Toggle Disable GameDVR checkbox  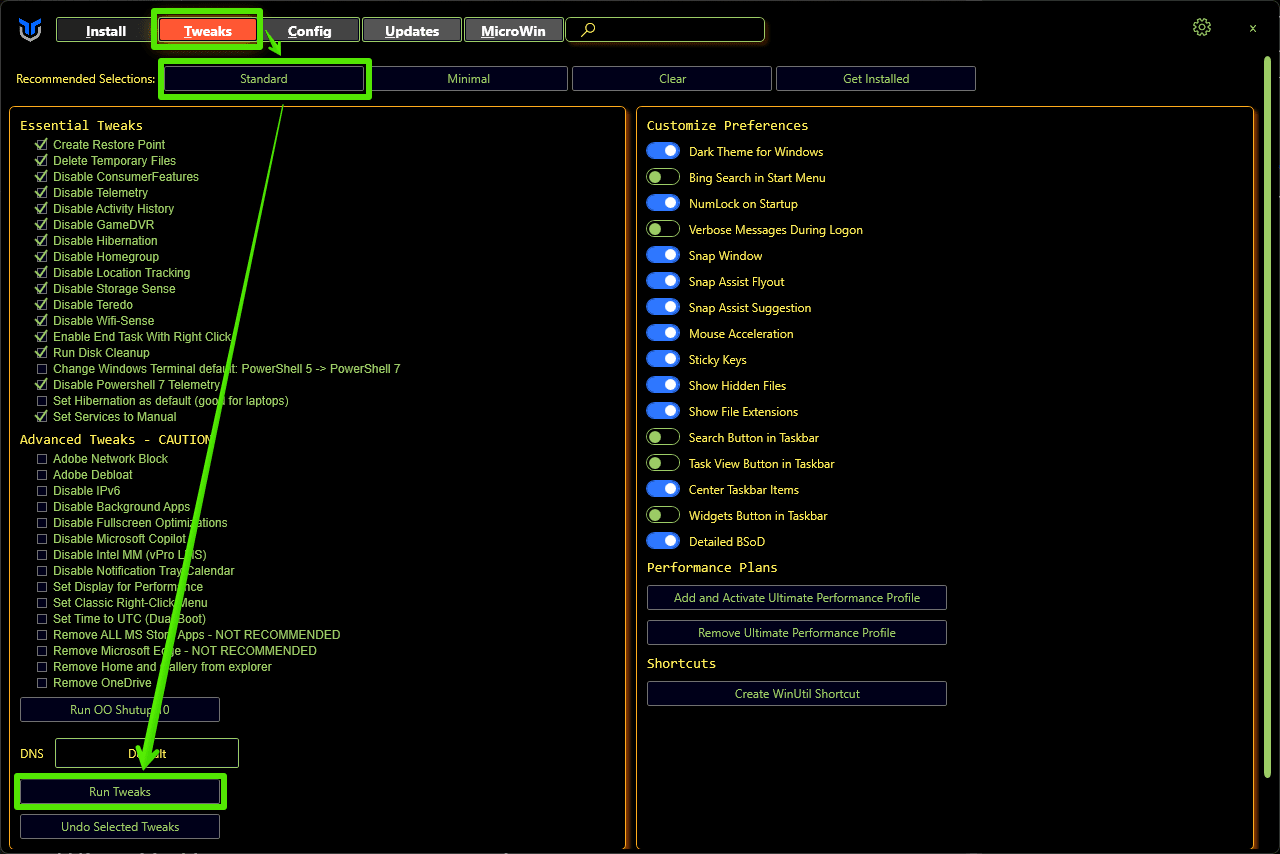click(42, 225)
